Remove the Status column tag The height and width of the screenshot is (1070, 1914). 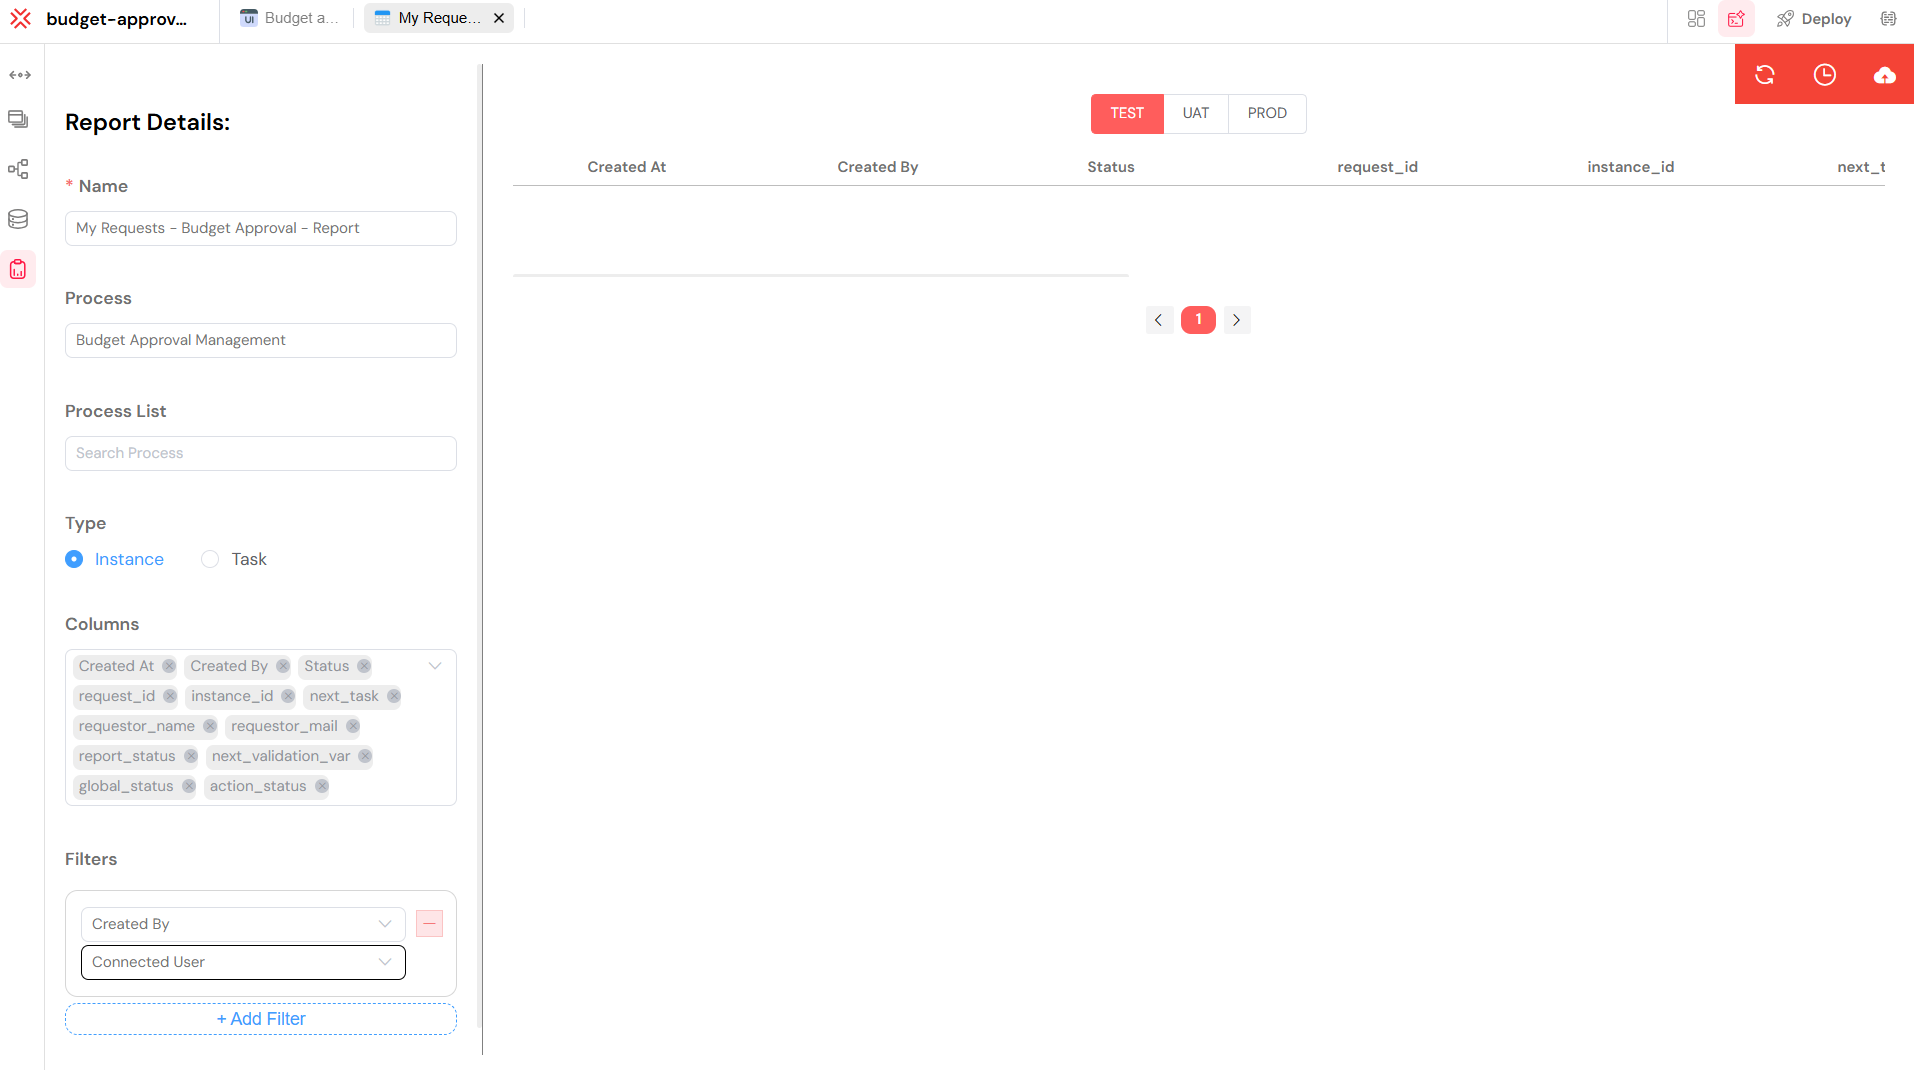click(x=364, y=666)
